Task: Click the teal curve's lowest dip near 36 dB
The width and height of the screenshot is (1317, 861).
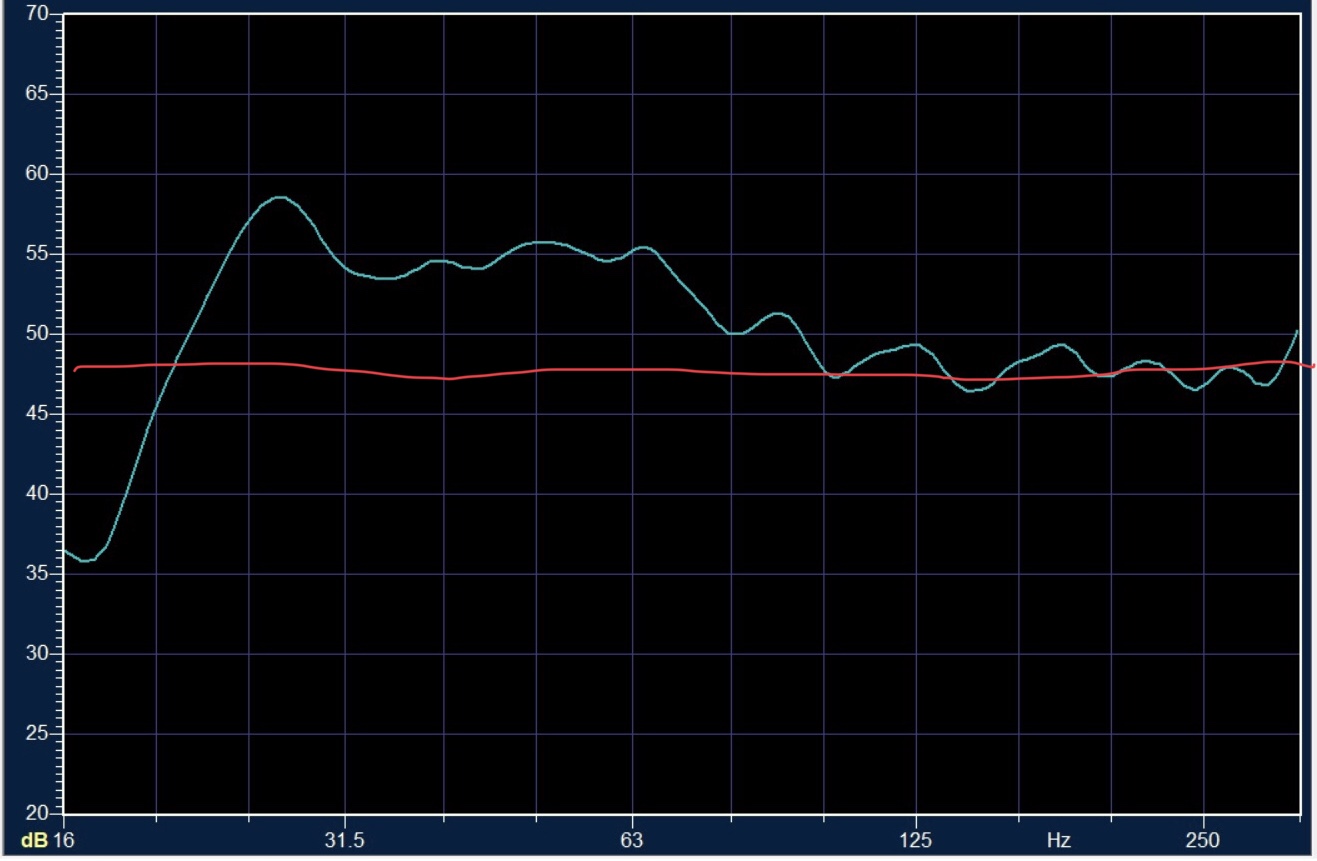Action: (x=87, y=560)
